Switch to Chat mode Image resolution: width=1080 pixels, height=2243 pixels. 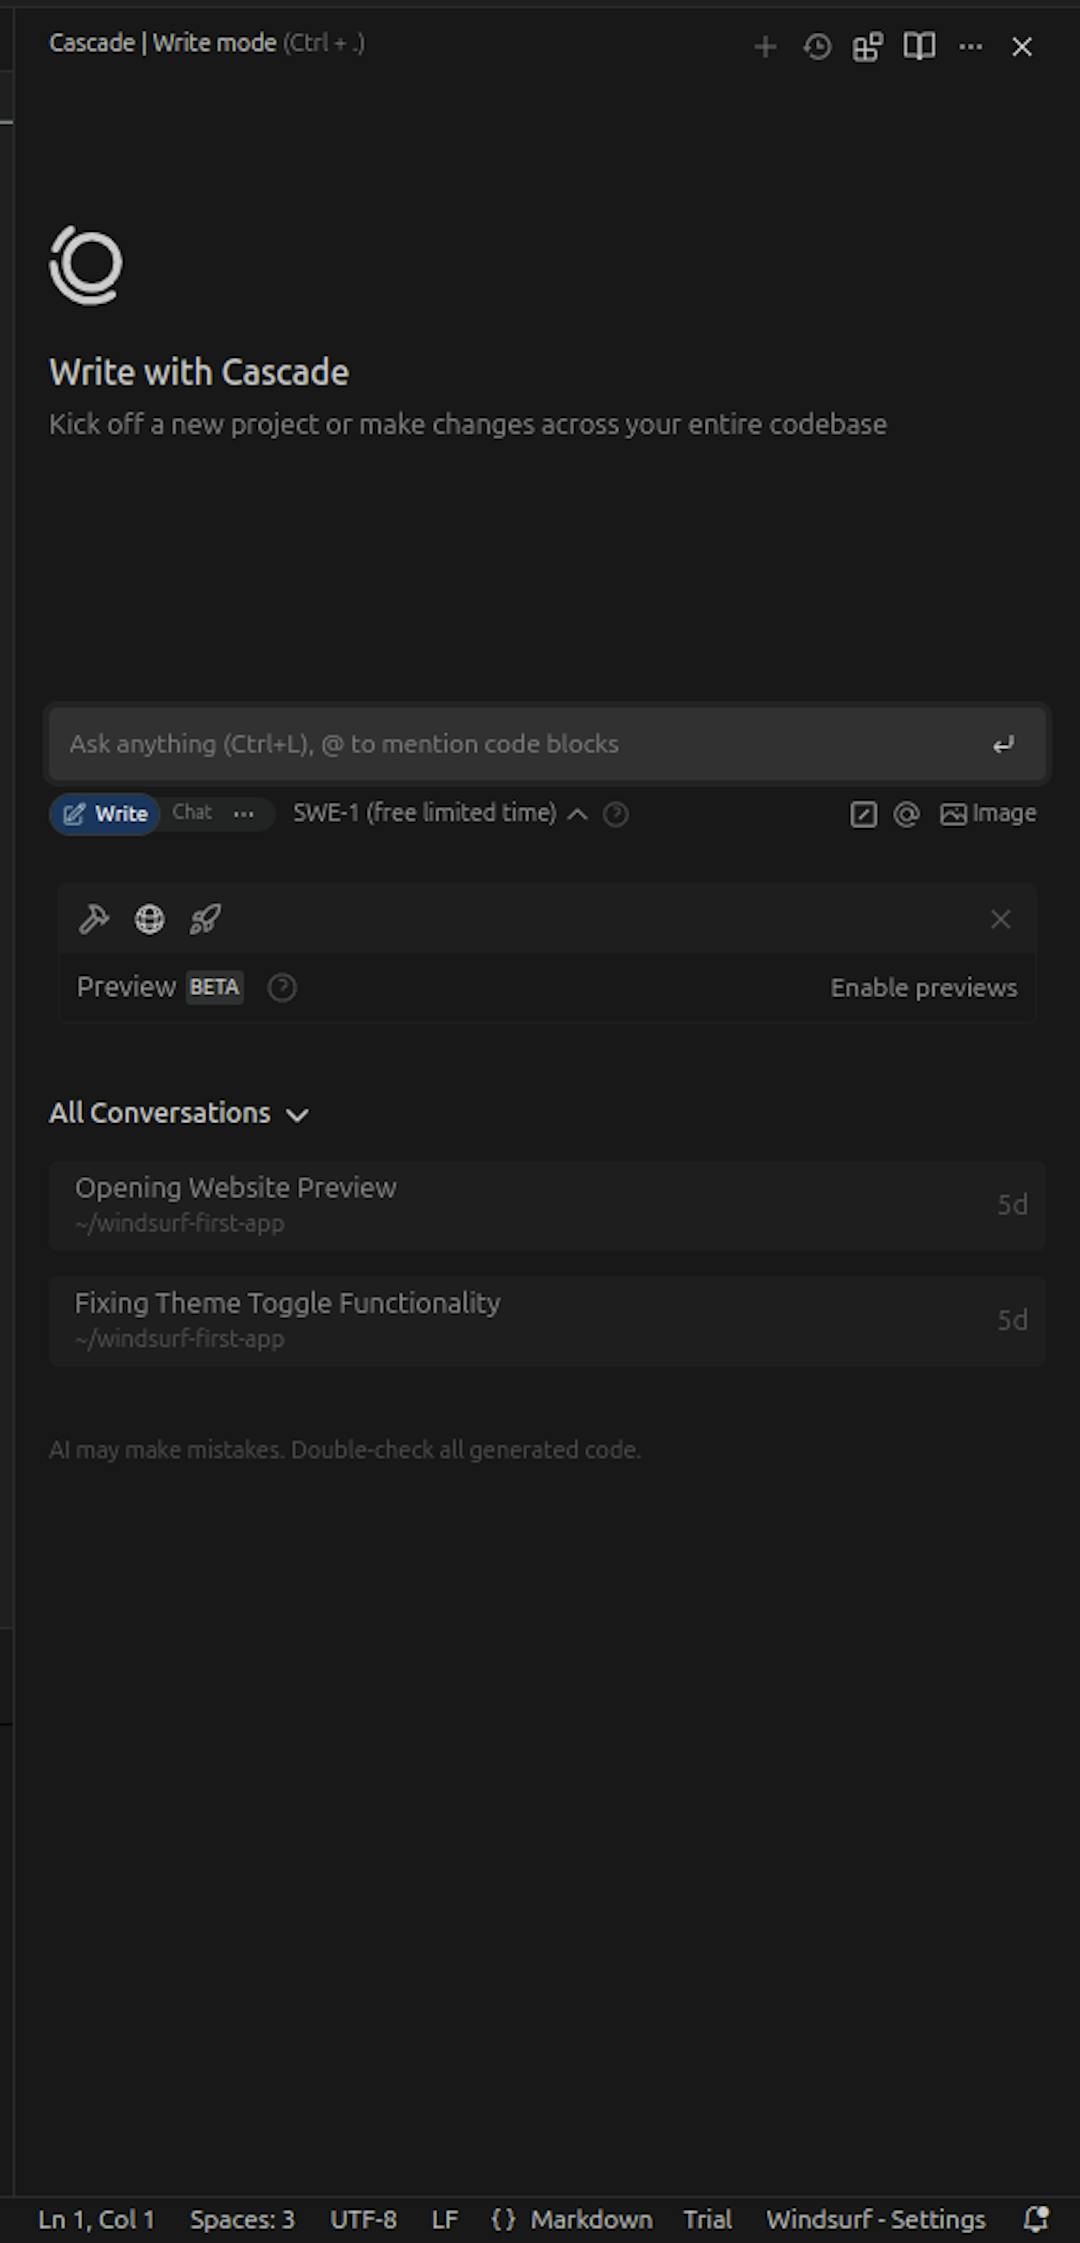(x=192, y=812)
